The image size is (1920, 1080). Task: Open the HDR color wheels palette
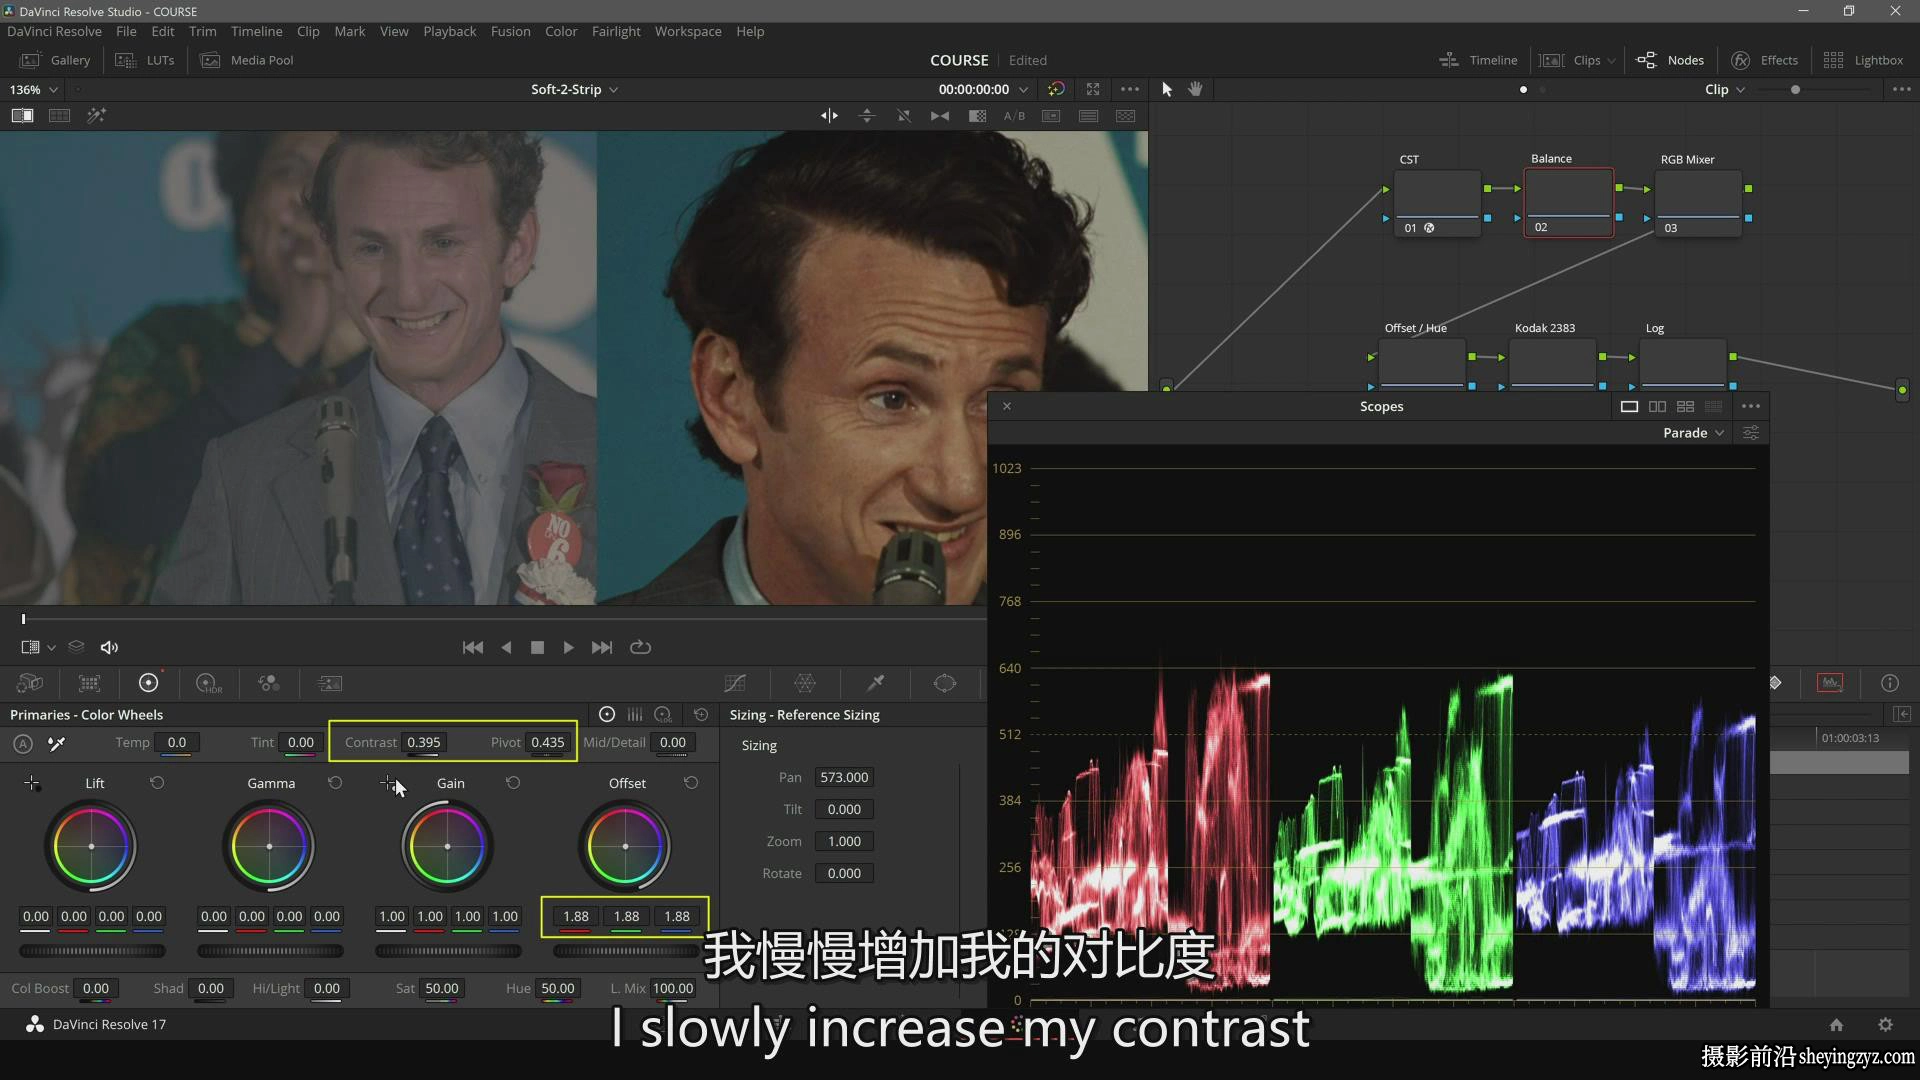208,683
